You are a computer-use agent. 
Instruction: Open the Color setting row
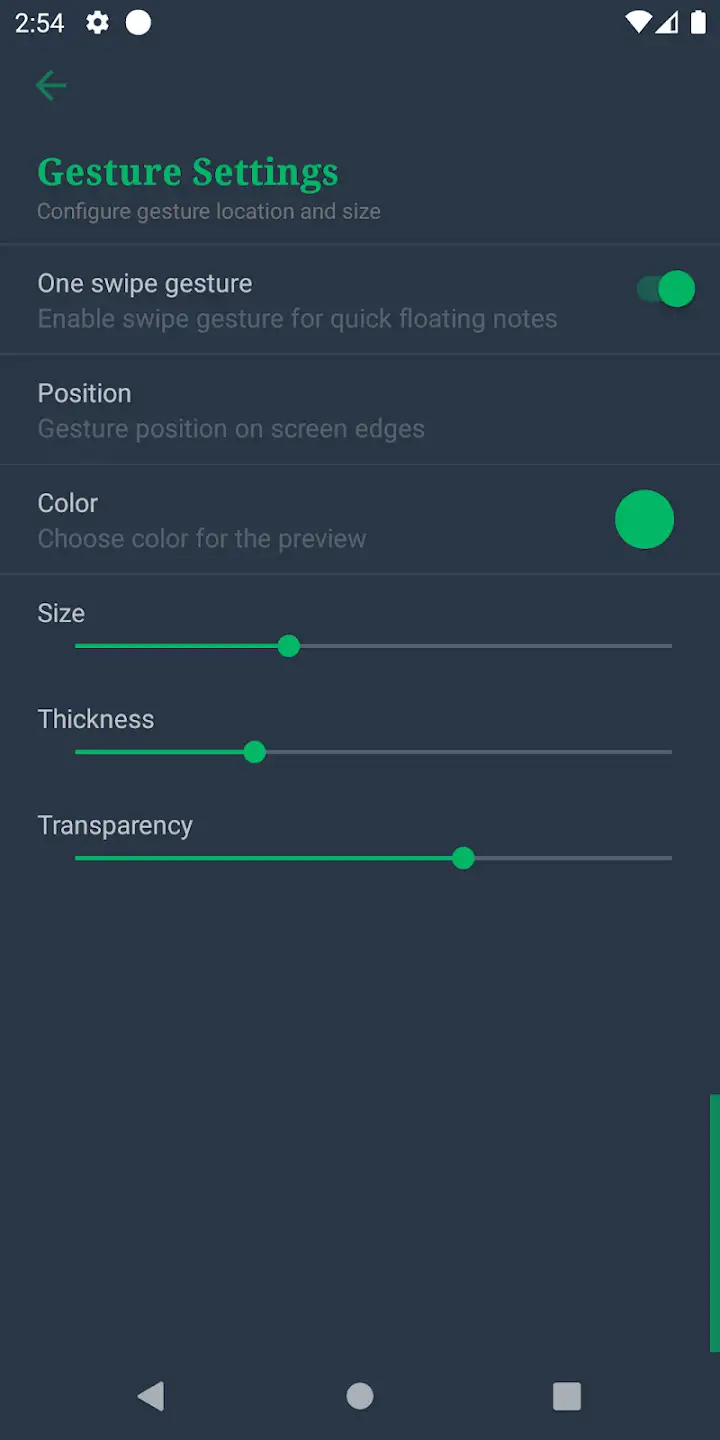tap(360, 520)
